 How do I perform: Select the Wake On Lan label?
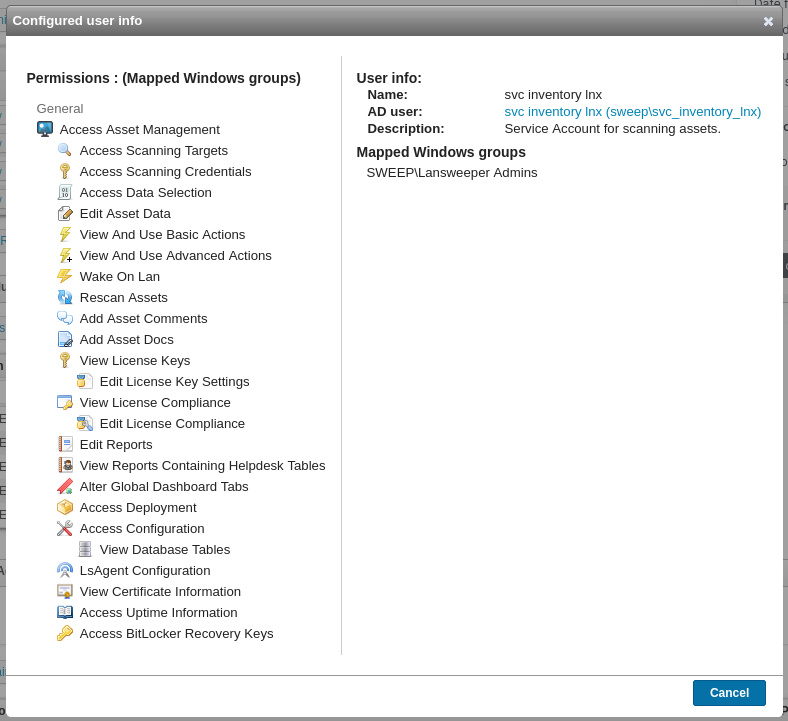[120, 277]
